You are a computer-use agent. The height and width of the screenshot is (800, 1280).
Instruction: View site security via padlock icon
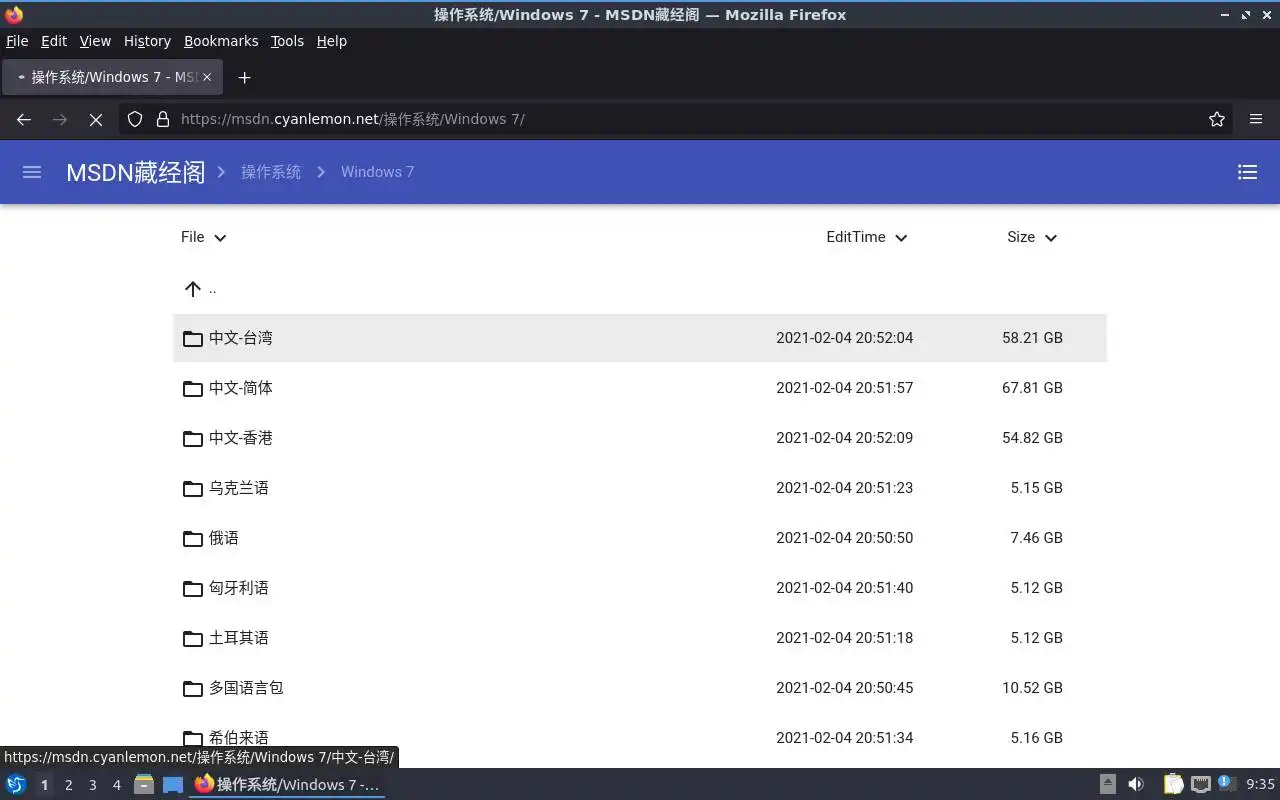tap(163, 119)
